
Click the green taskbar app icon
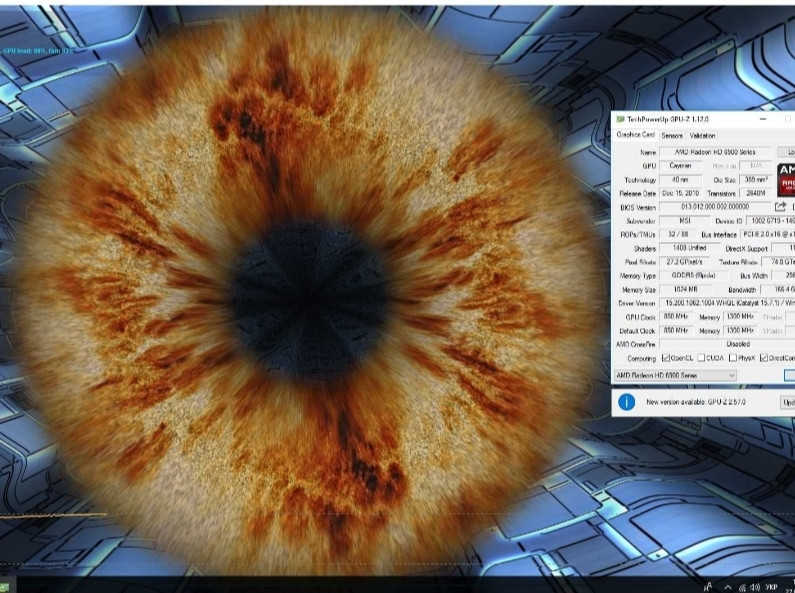pyautogui.click(x=7, y=587)
